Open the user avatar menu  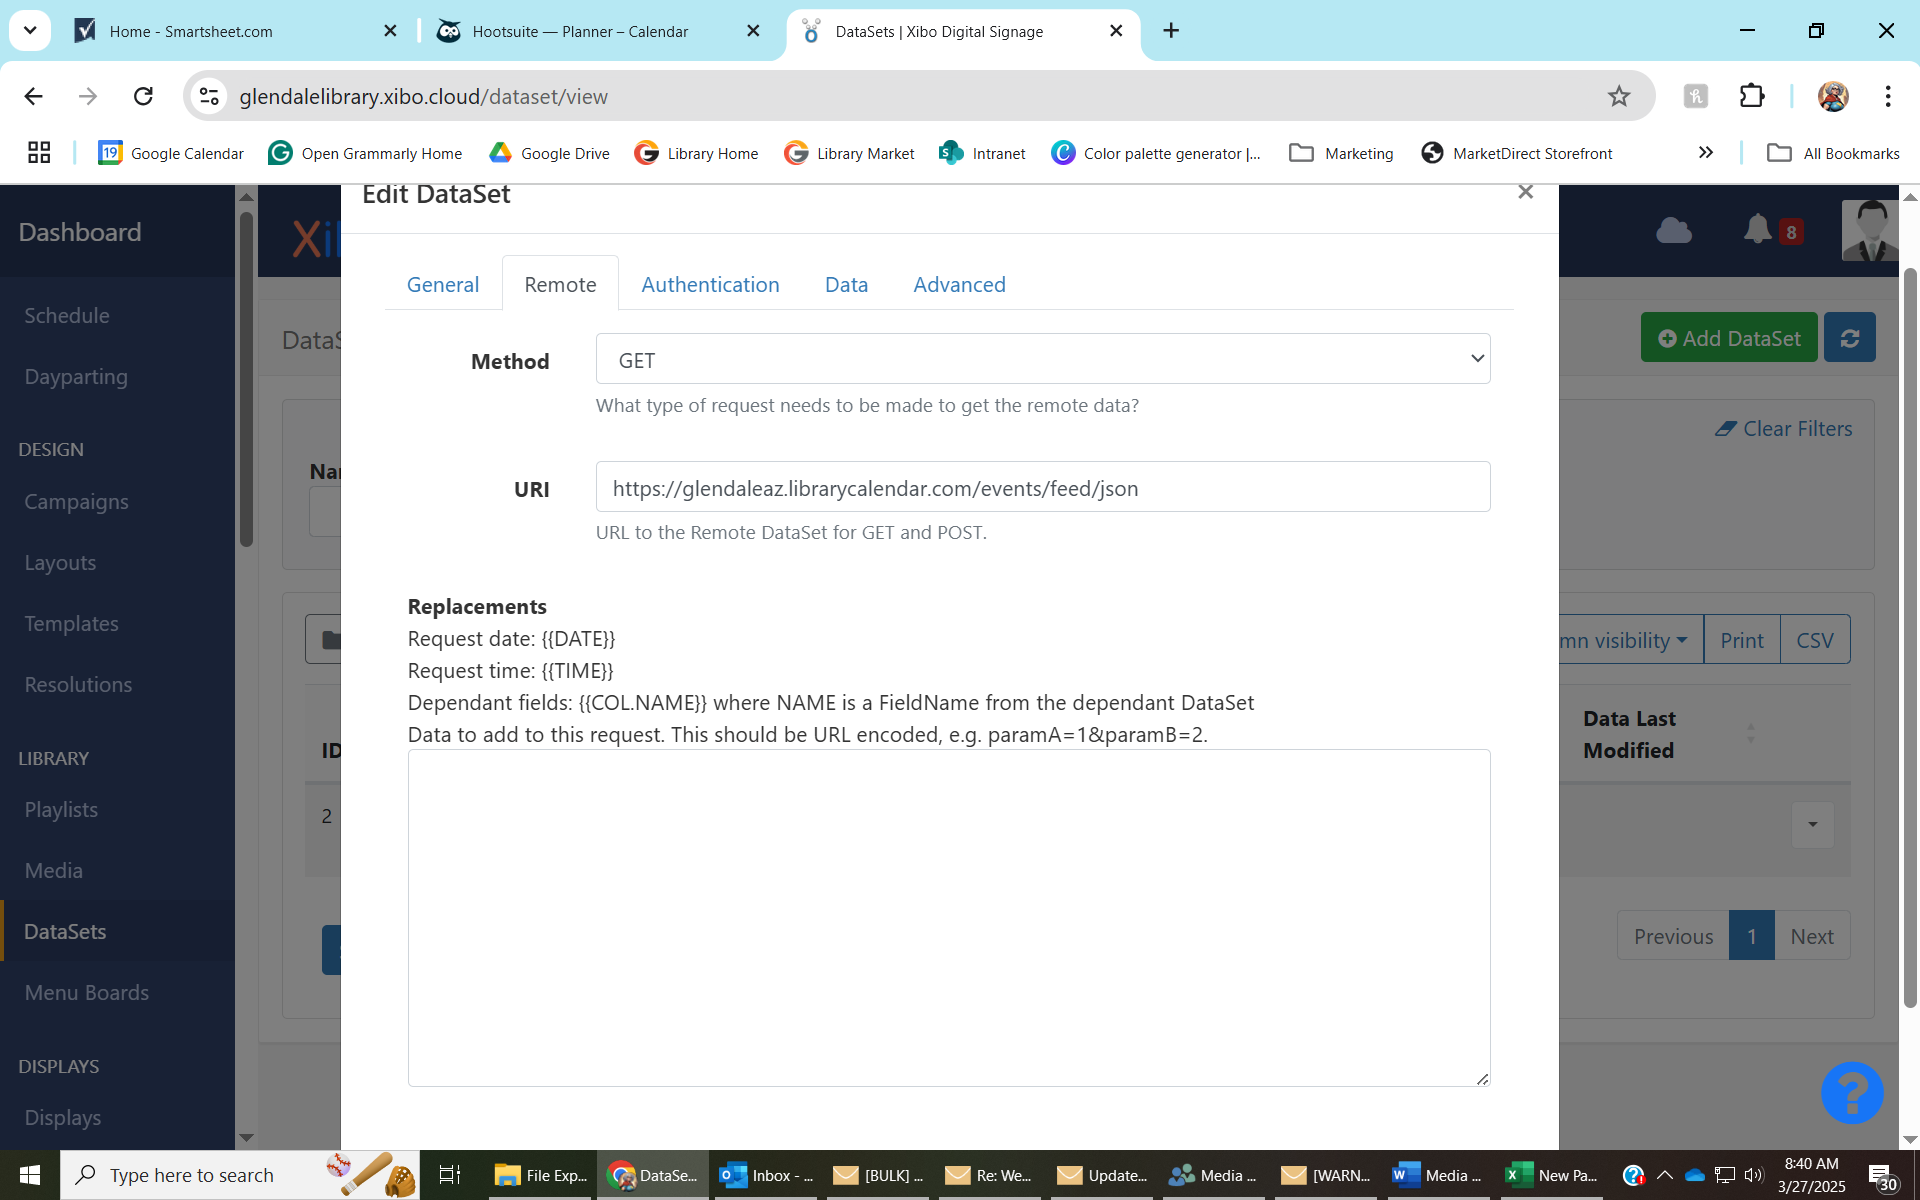point(1869,230)
